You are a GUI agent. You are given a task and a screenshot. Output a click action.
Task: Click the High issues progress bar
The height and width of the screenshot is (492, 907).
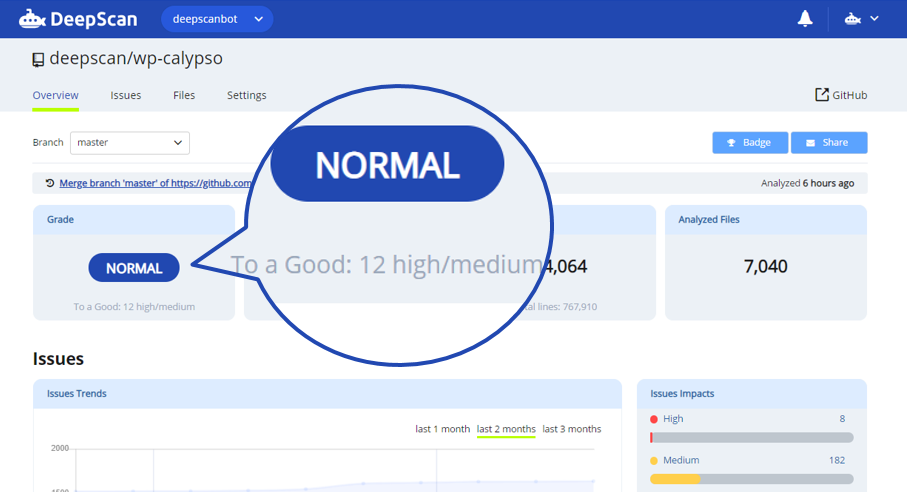point(751,438)
